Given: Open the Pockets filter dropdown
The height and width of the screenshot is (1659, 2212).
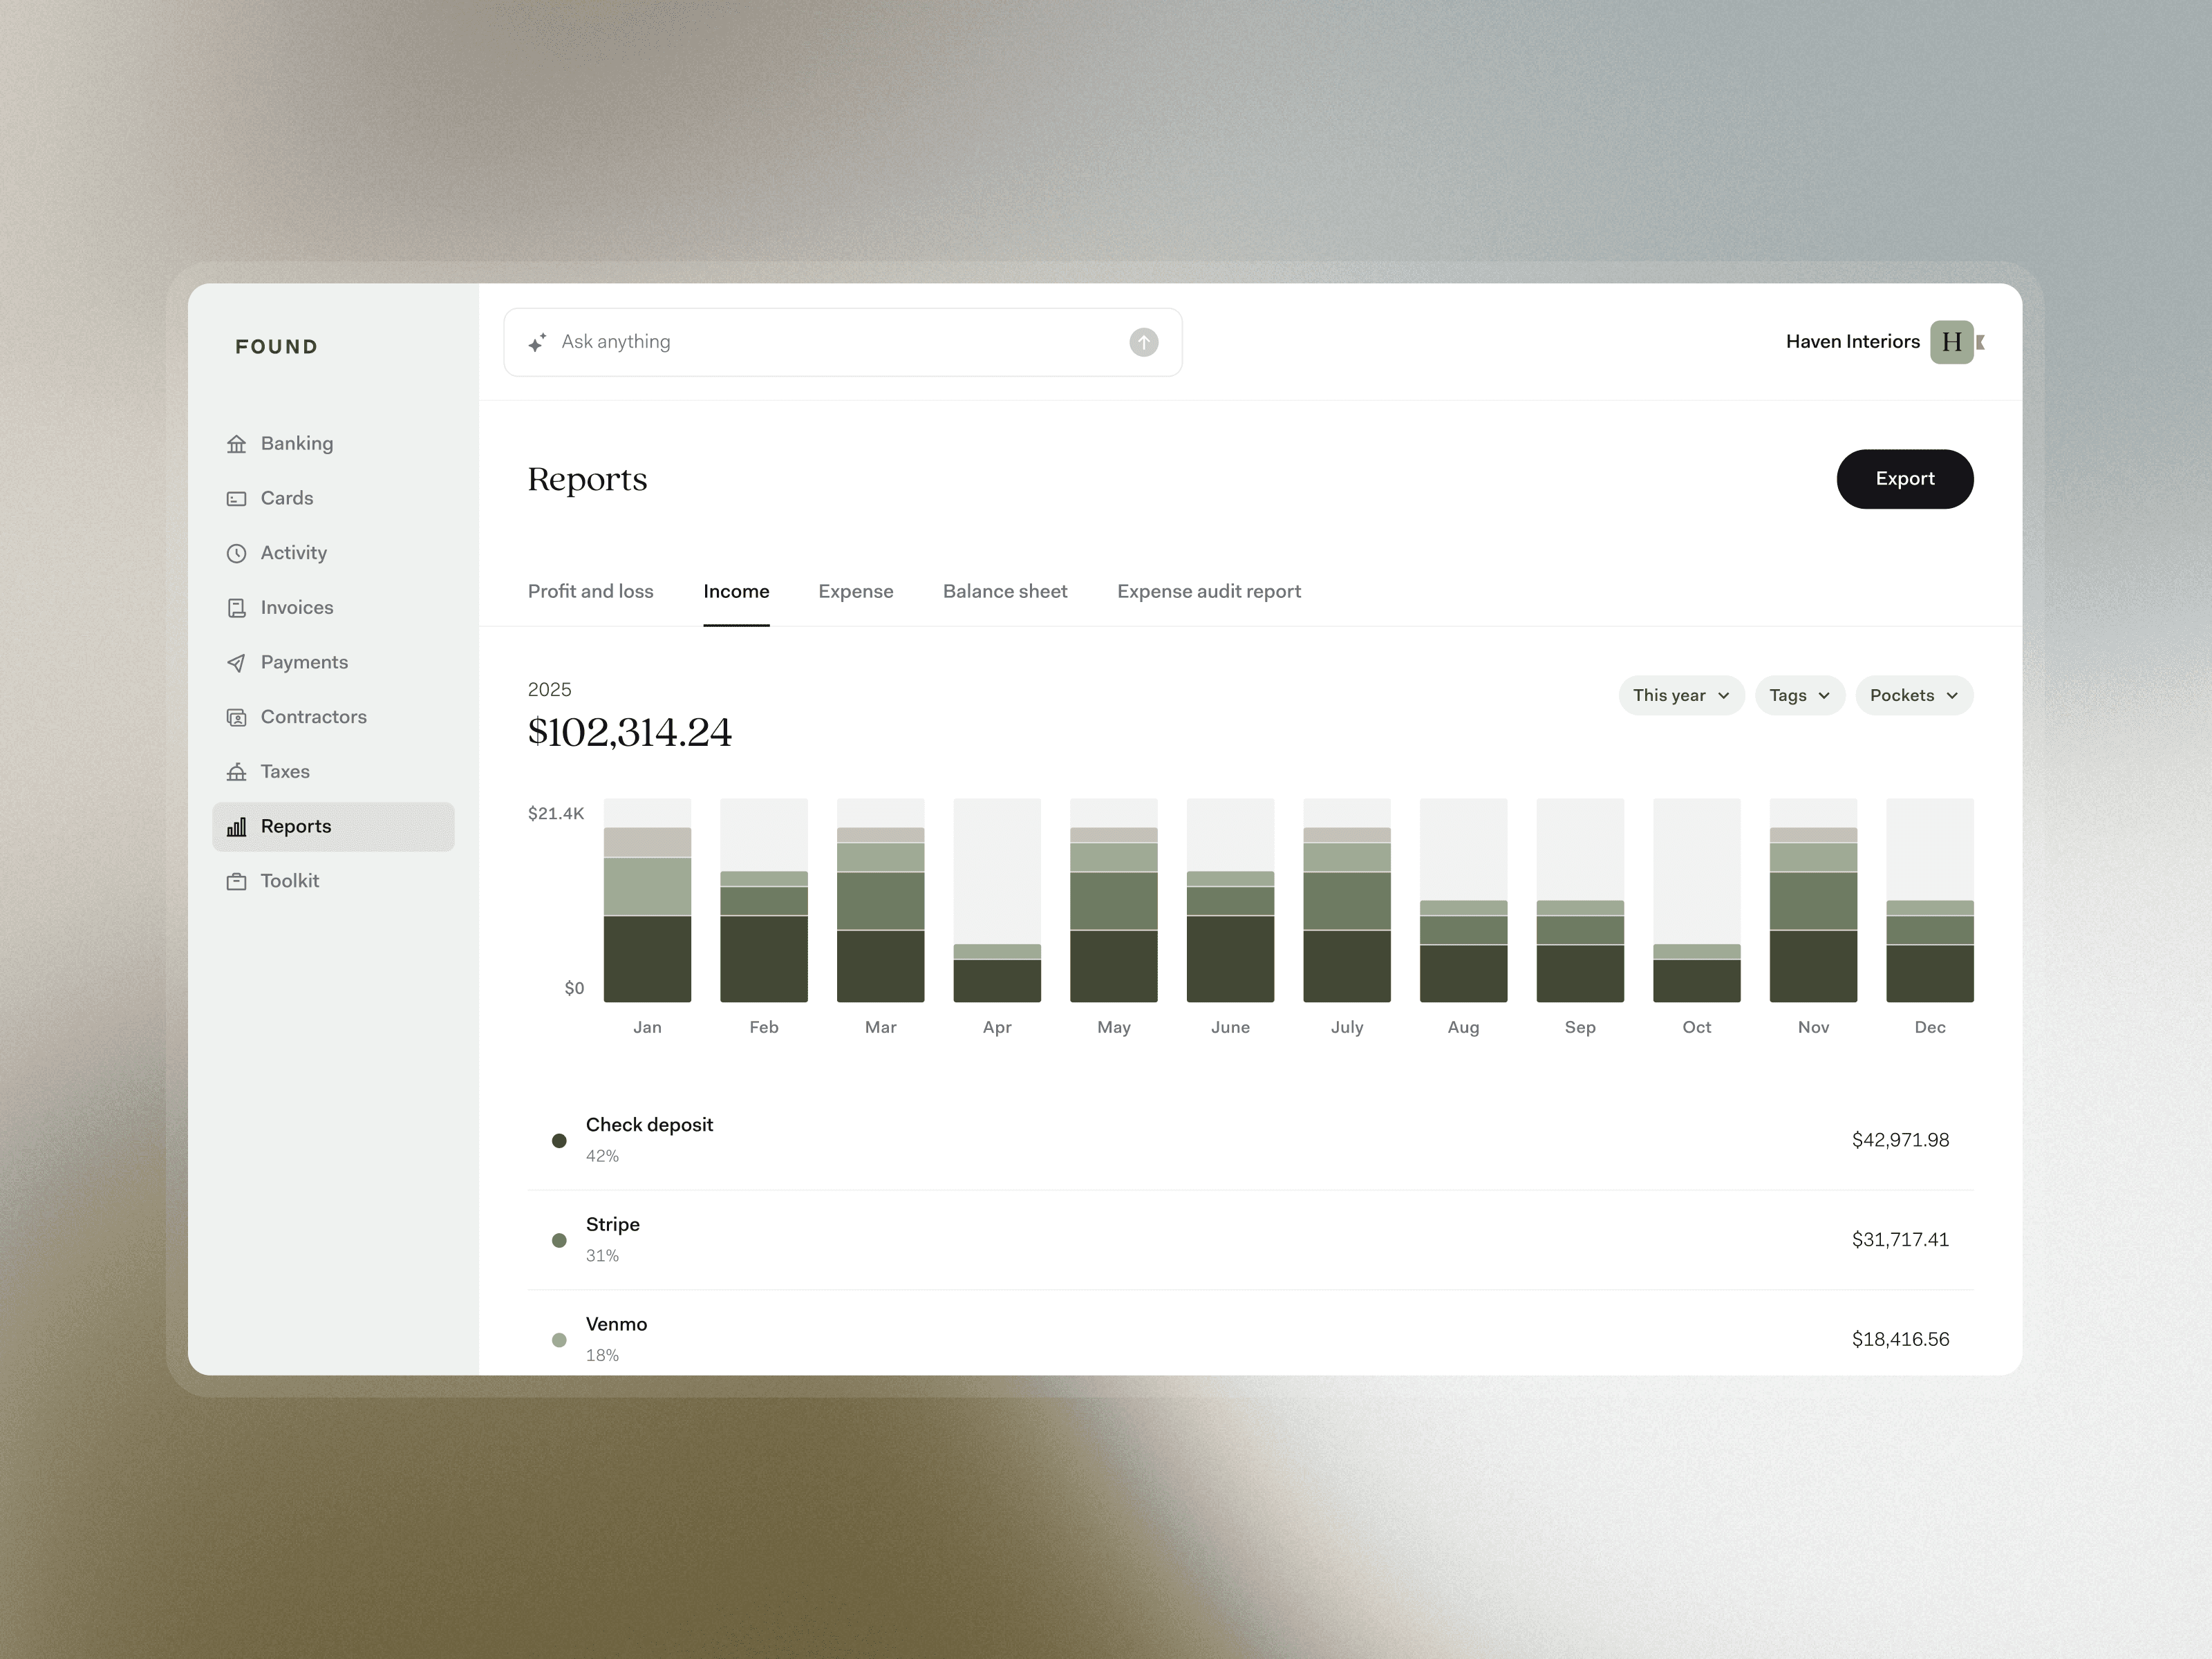Looking at the screenshot, I should pyautogui.click(x=1913, y=696).
